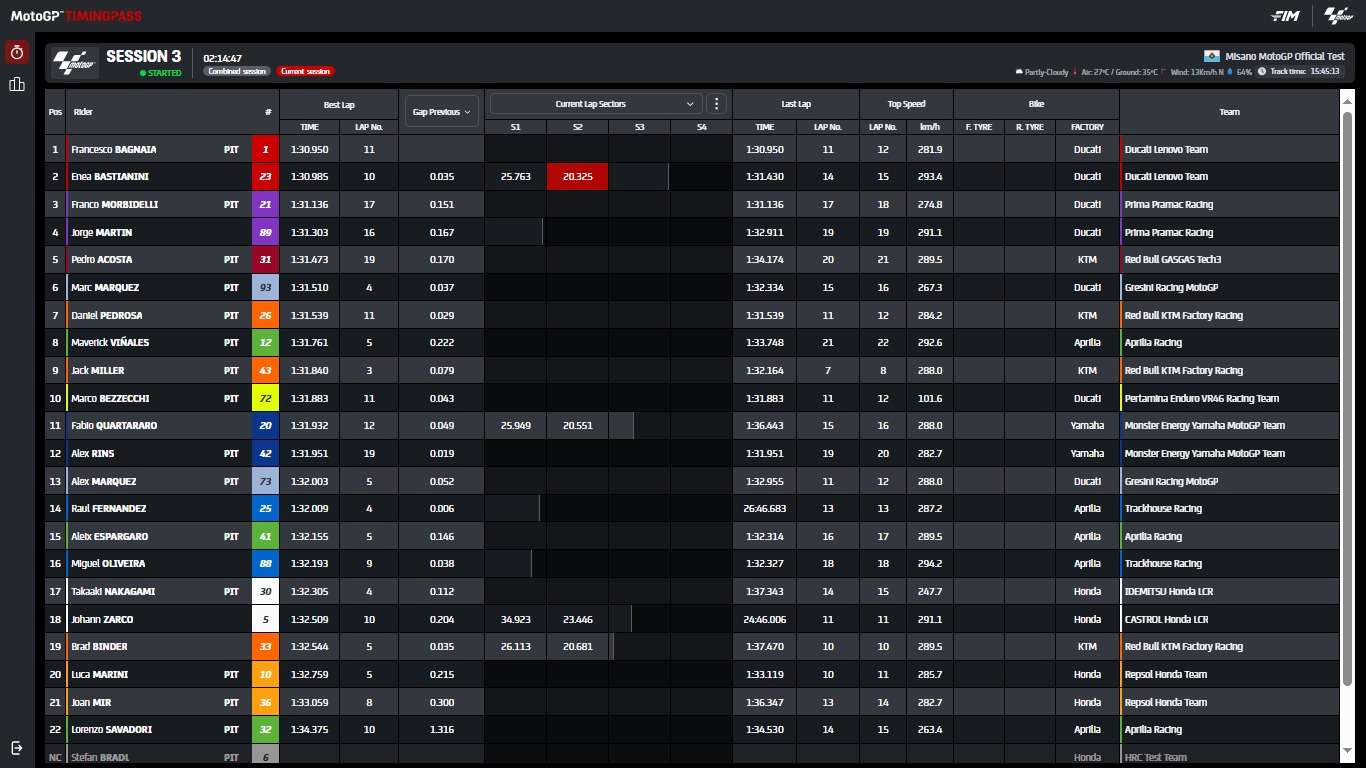Image resolution: width=1366 pixels, height=768 pixels.
Task: Click the MotoGP logo in top-right corner
Action: tap(1337, 16)
